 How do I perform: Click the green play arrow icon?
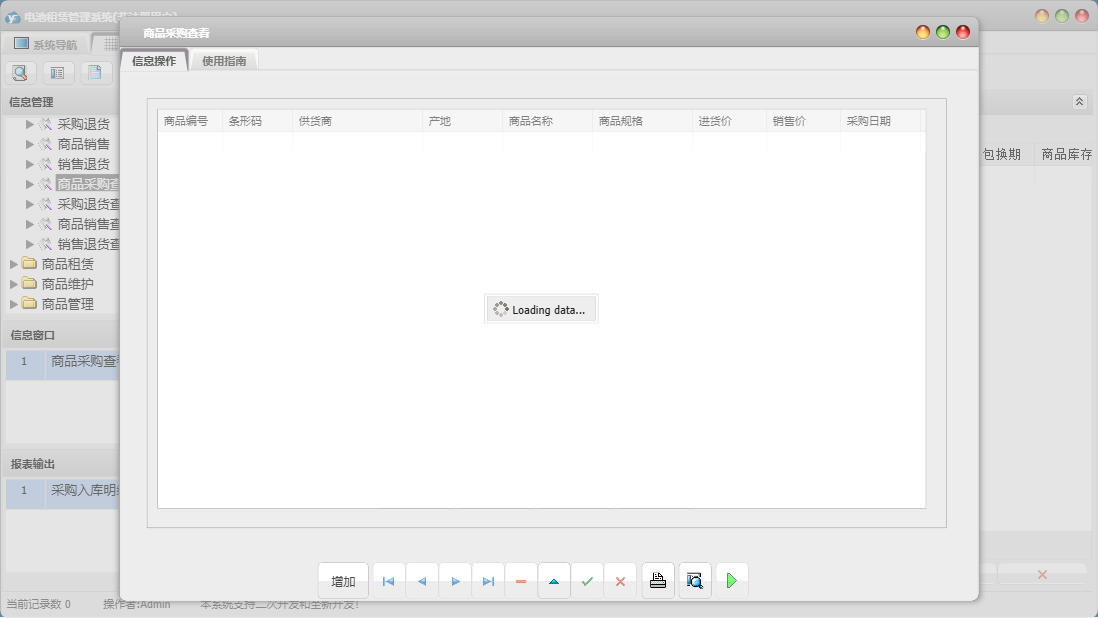(732, 581)
